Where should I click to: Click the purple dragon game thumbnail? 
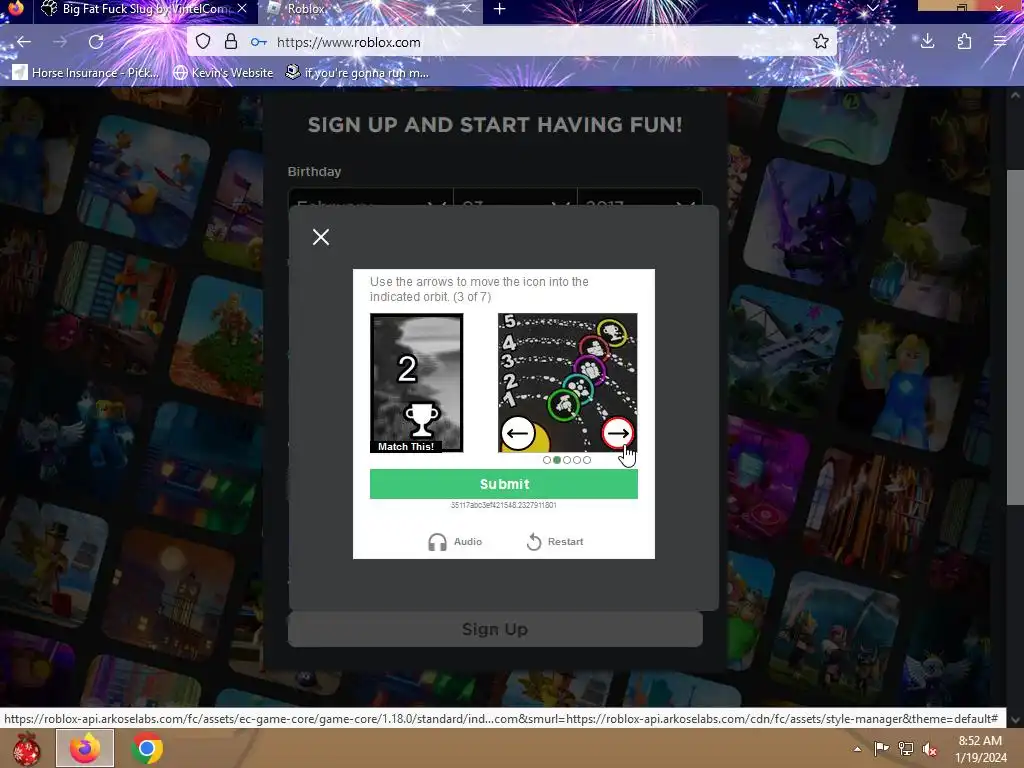click(x=810, y=222)
